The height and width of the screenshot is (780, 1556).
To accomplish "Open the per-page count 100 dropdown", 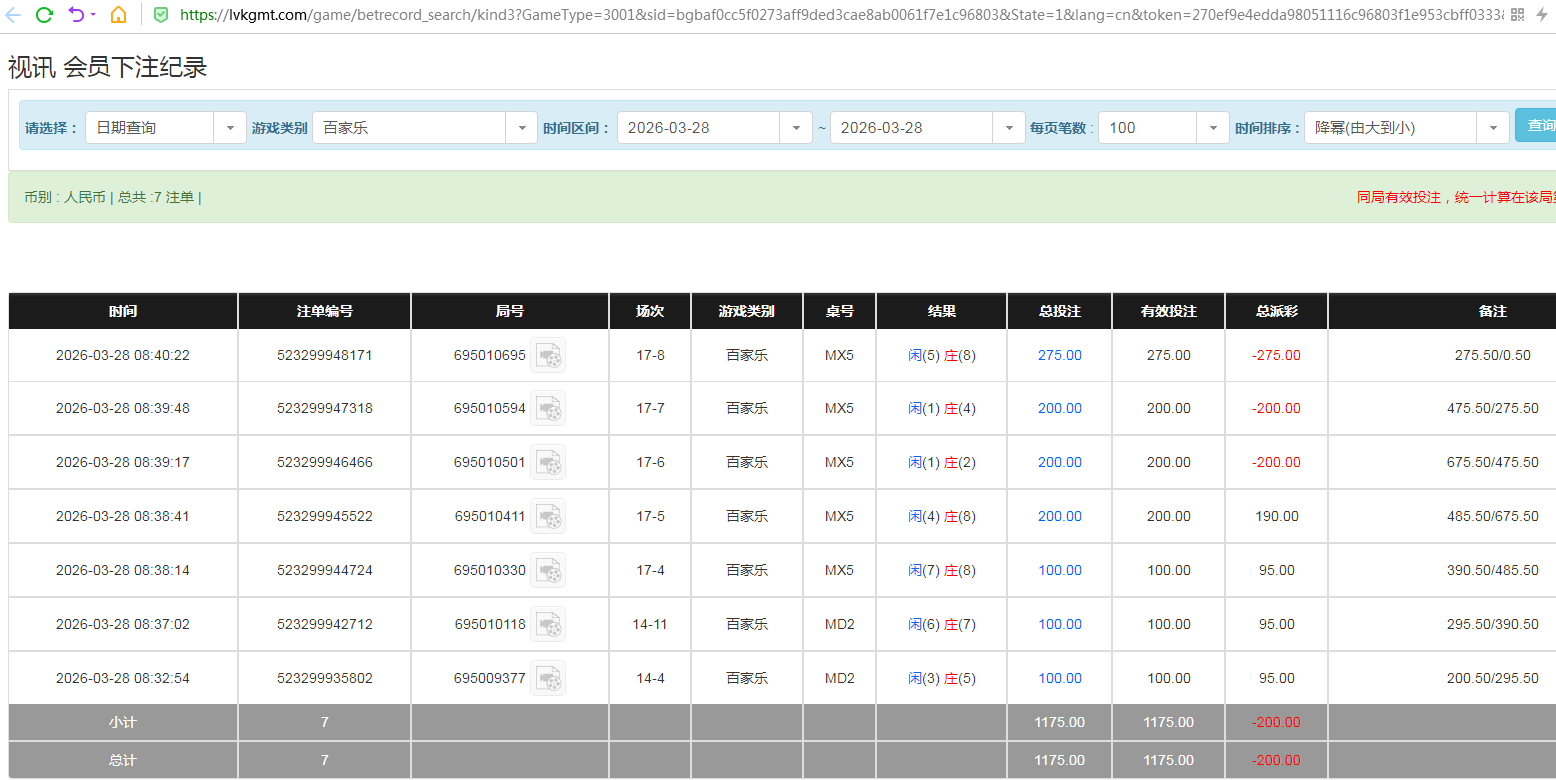I will [x=1212, y=128].
